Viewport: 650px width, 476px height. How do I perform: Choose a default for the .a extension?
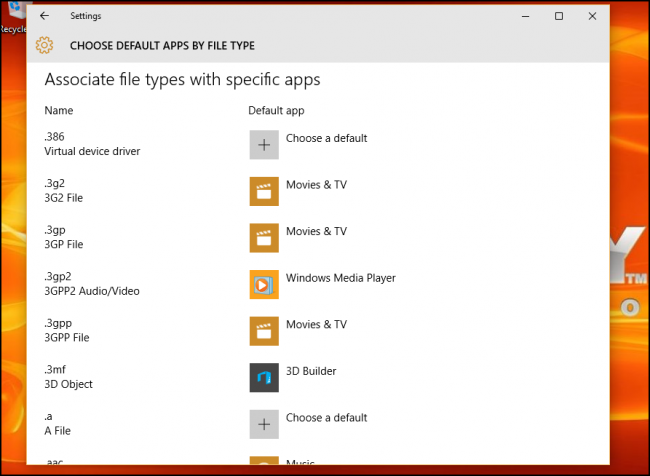click(x=326, y=418)
